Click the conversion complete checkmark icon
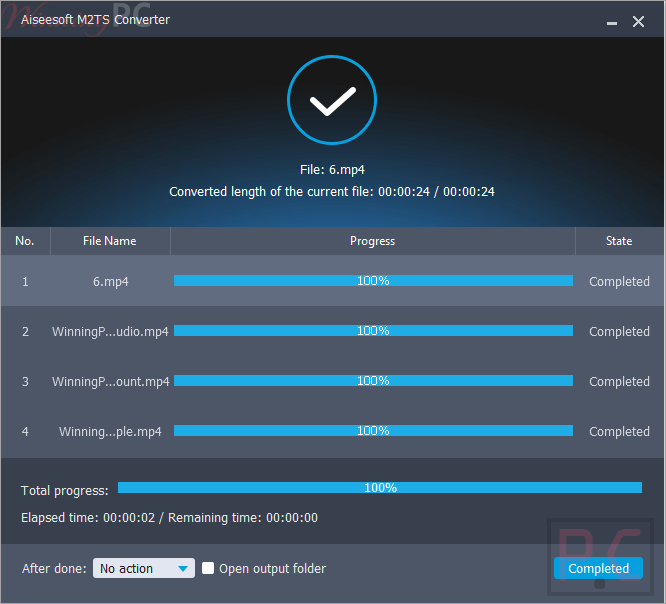The image size is (666, 604). point(332,100)
